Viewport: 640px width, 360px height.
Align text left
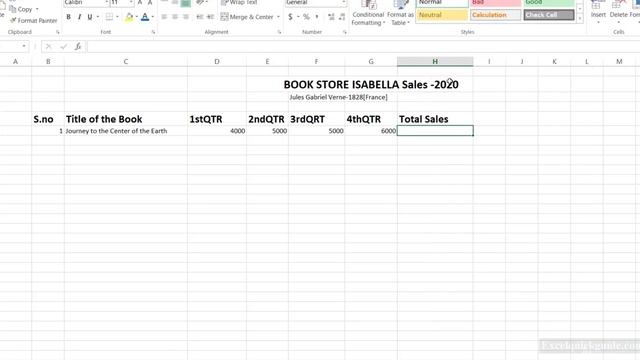click(x=164, y=17)
